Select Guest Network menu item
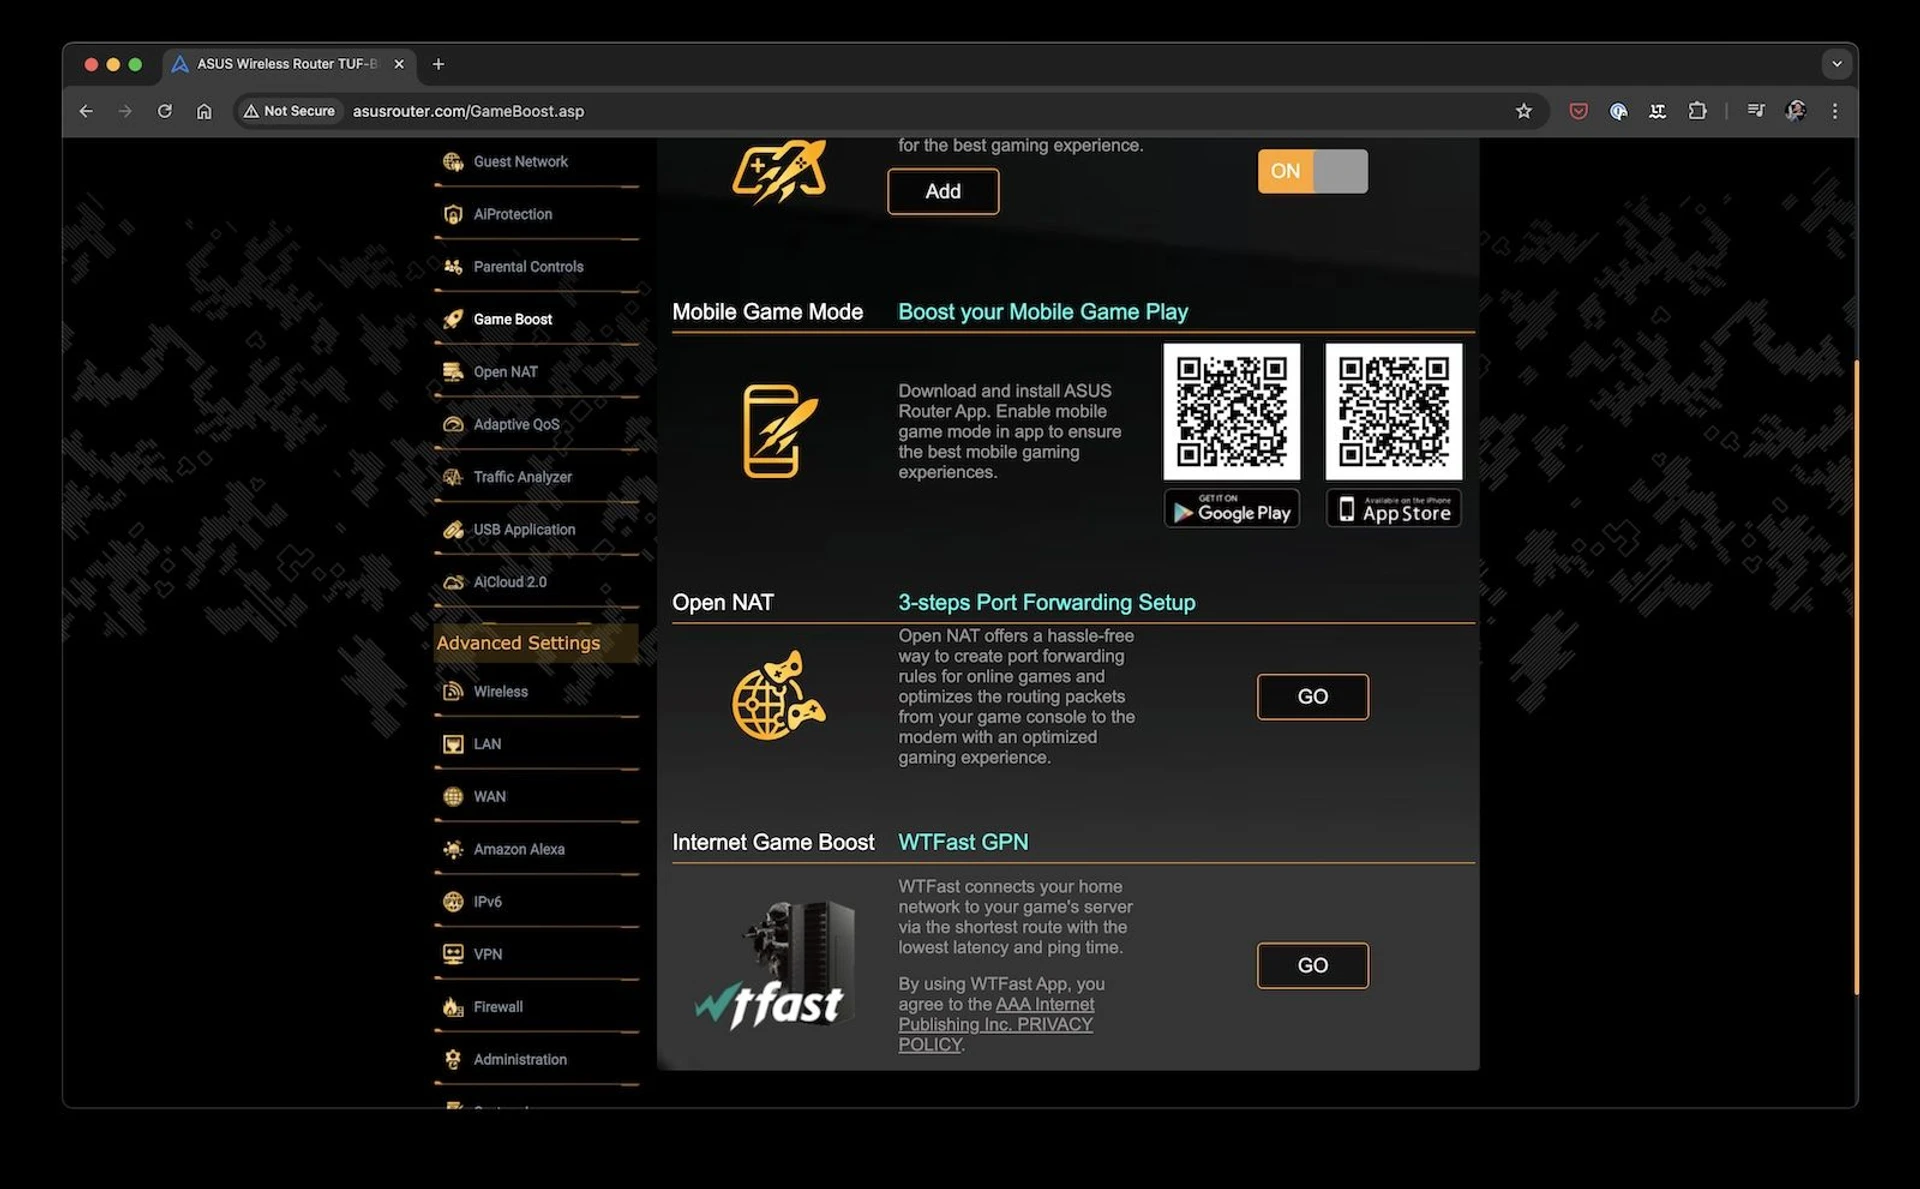This screenshot has width=1920, height=1189. pyautogui.click(x=536, y=162)
